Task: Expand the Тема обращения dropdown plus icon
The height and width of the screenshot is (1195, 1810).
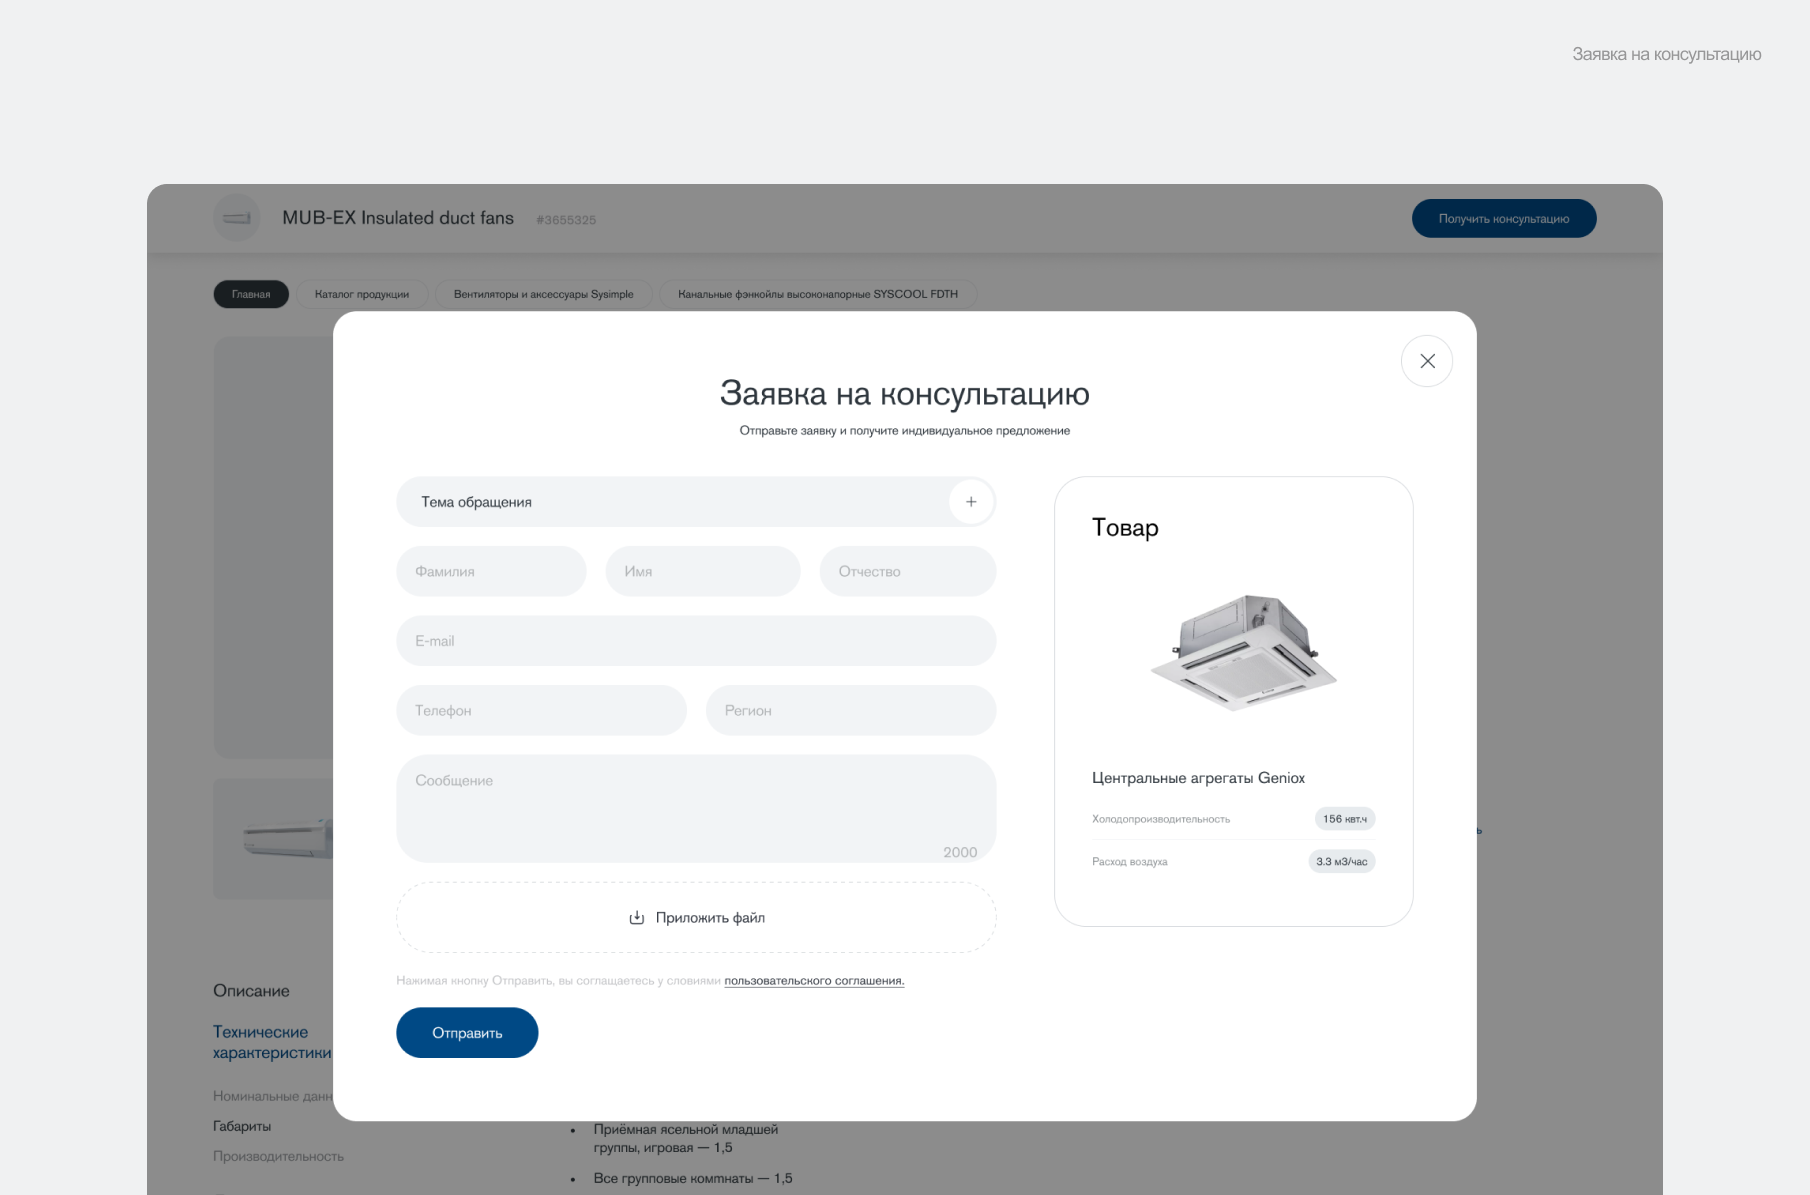Action: pyautogui.click(x=971, y=502)
